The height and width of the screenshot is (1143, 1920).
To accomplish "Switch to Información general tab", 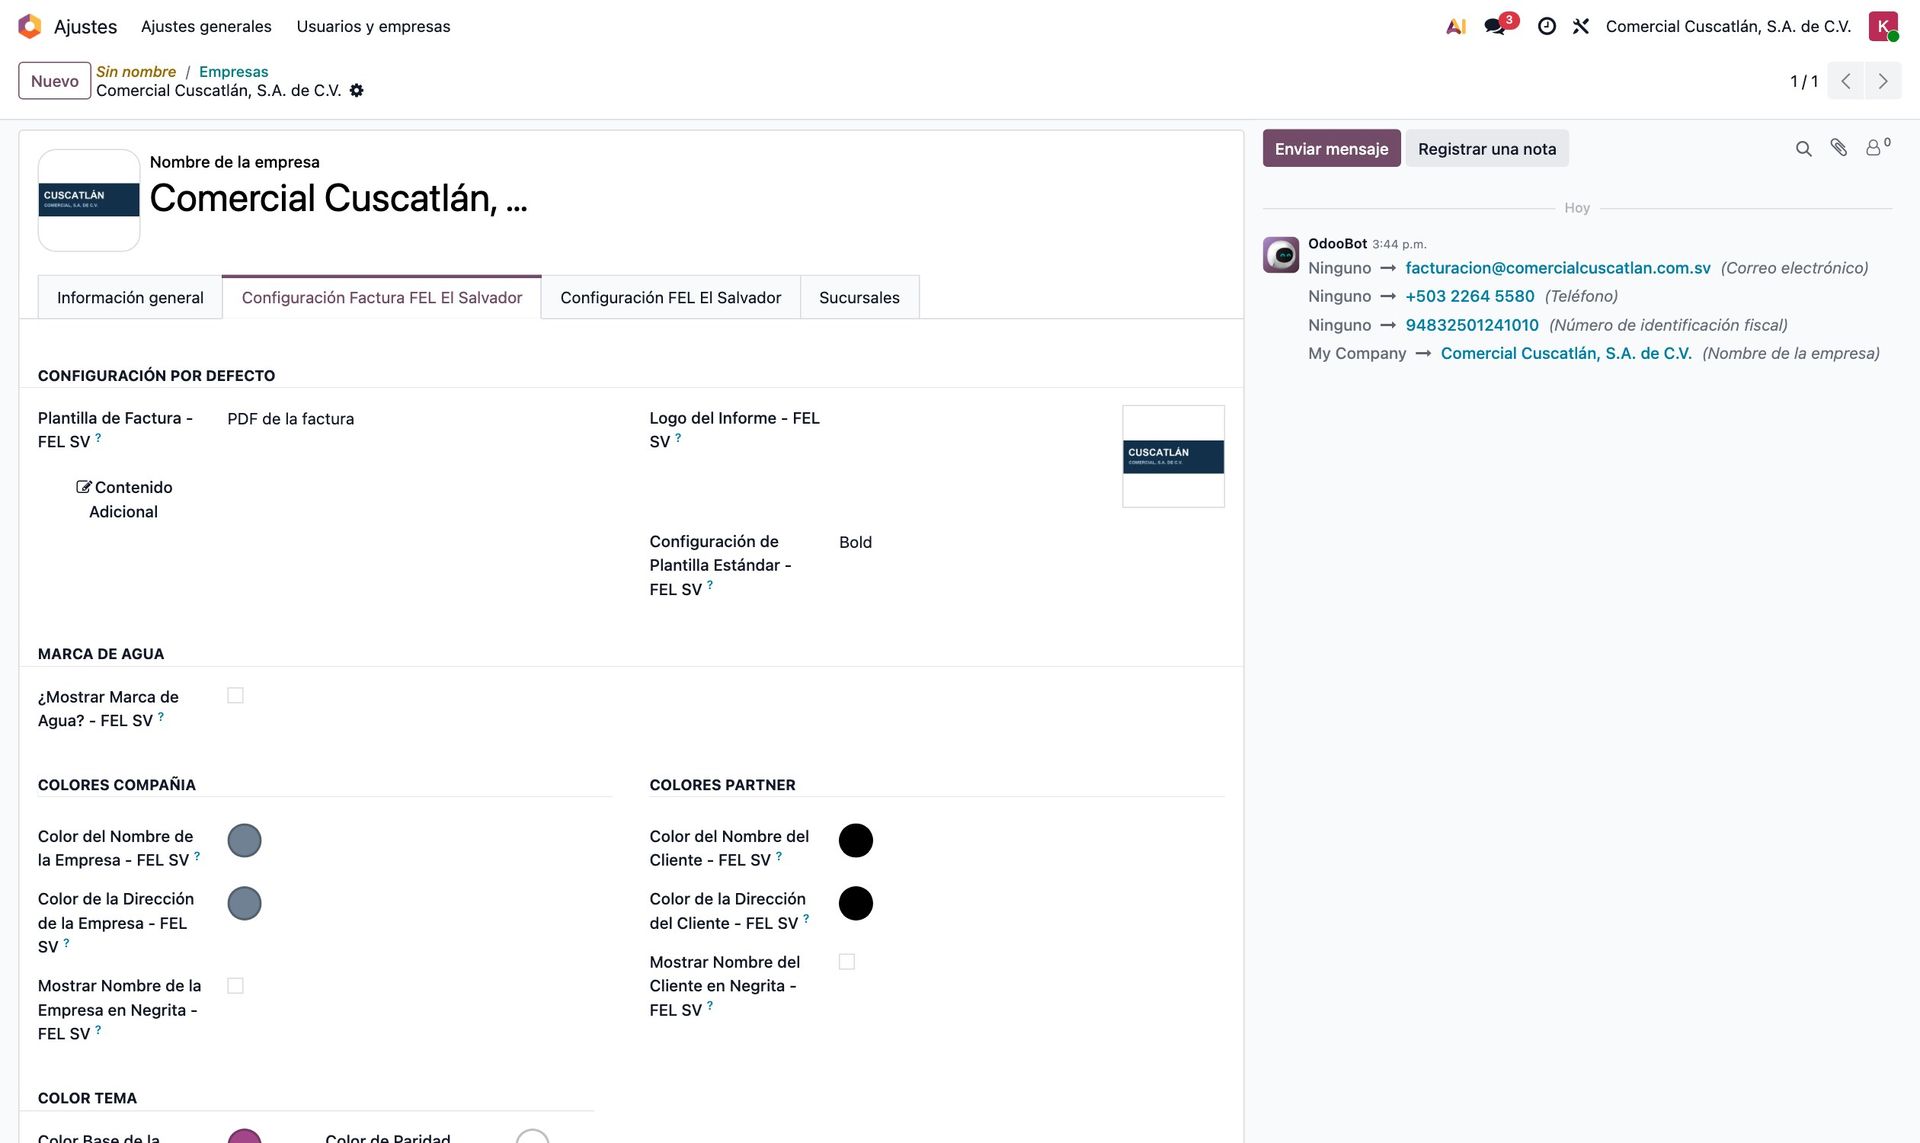I will pyautogui.click(x=130, y=297).
